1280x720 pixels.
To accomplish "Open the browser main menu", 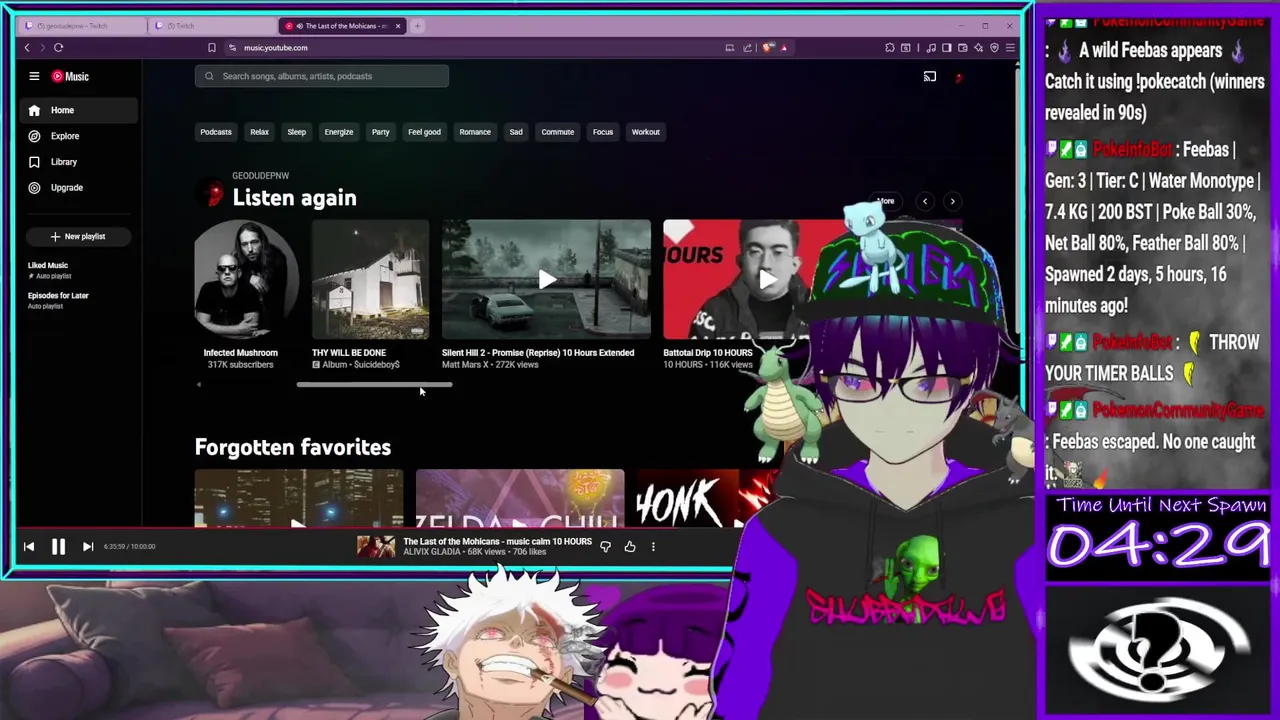I will (1010, 48).
